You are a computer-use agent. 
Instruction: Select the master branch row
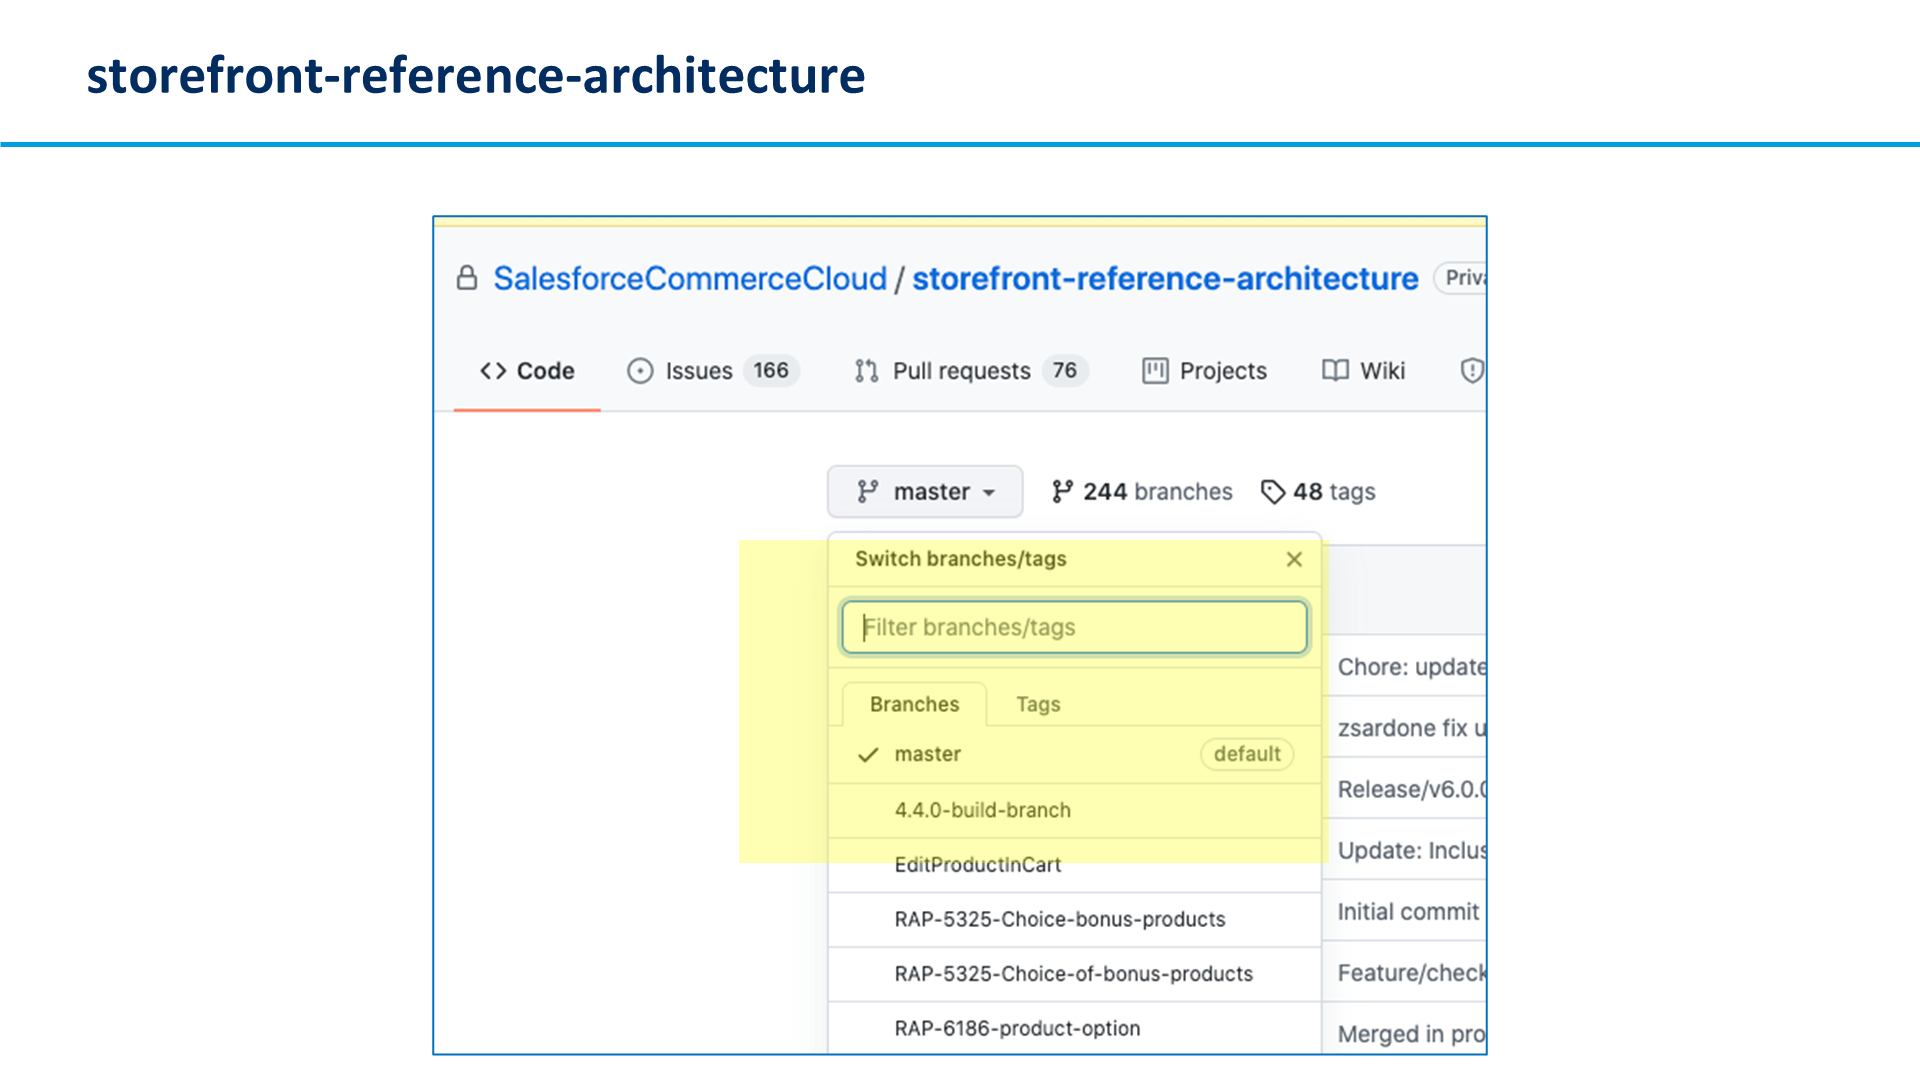tap(1075, 754)
